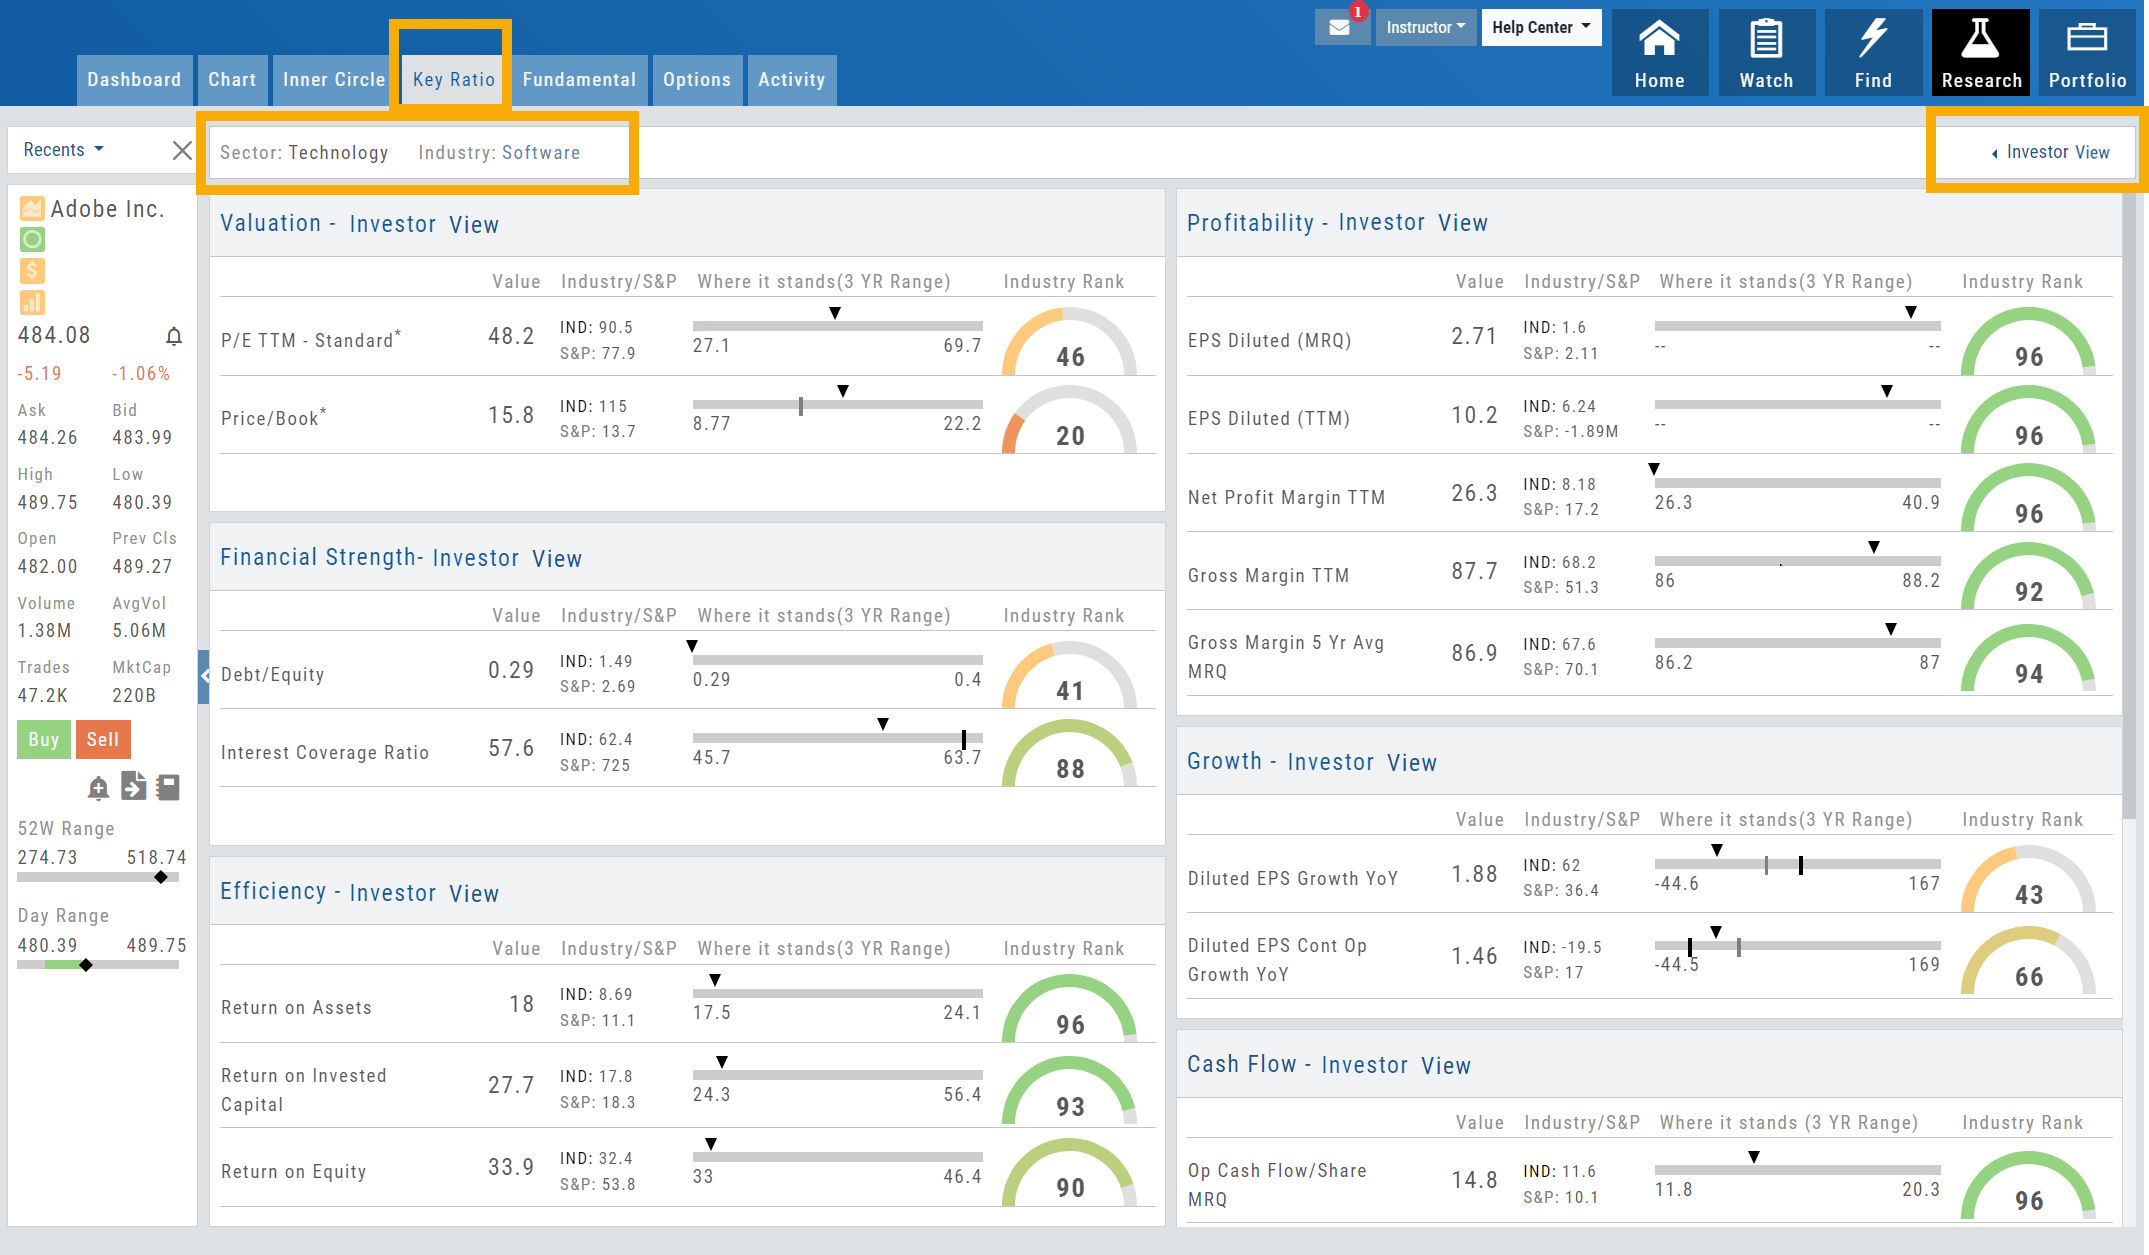Open the Portfolio briefcase icon
This screenshot has height=1255, width=2149.
point(2087,53)
